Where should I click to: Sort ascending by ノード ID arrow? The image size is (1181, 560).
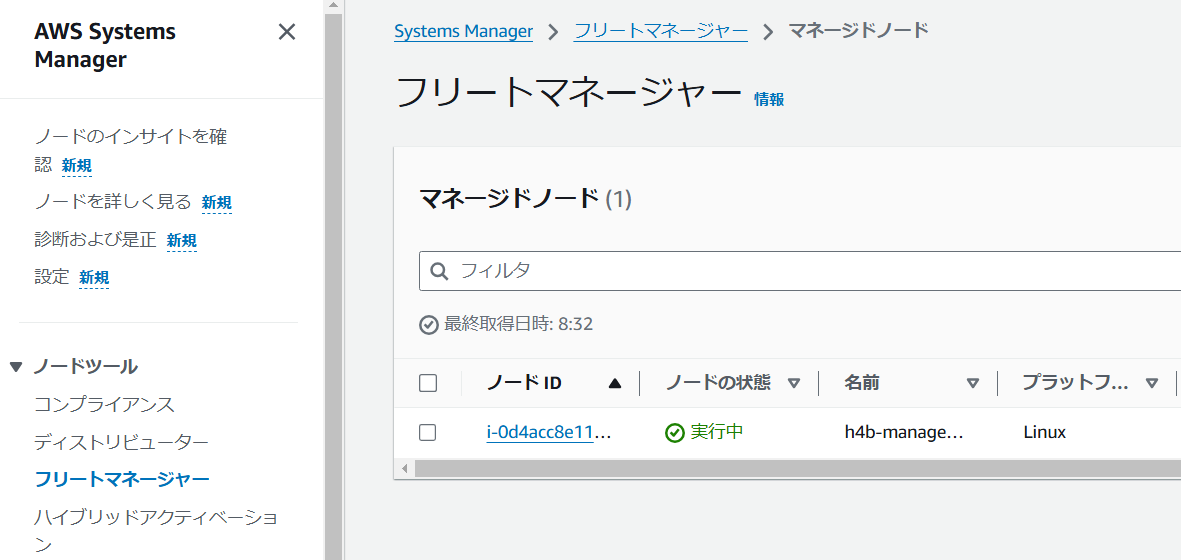tap(615, 383)
